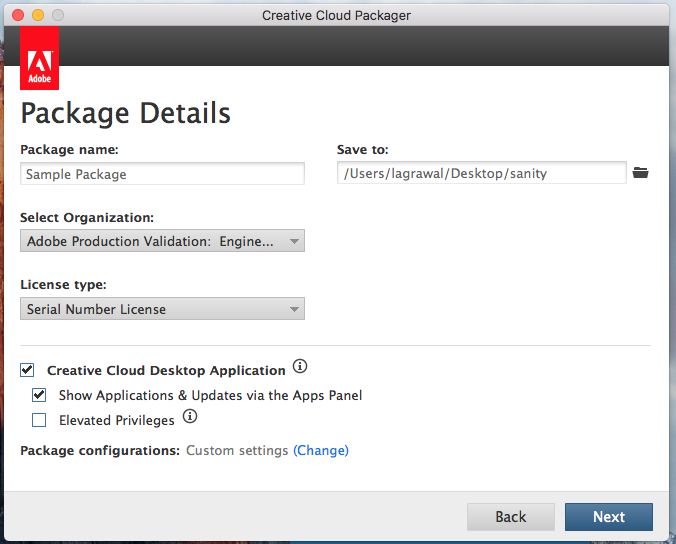Click the Change link for package configurations
676x544 pixels.
click(x=321, y=451)
